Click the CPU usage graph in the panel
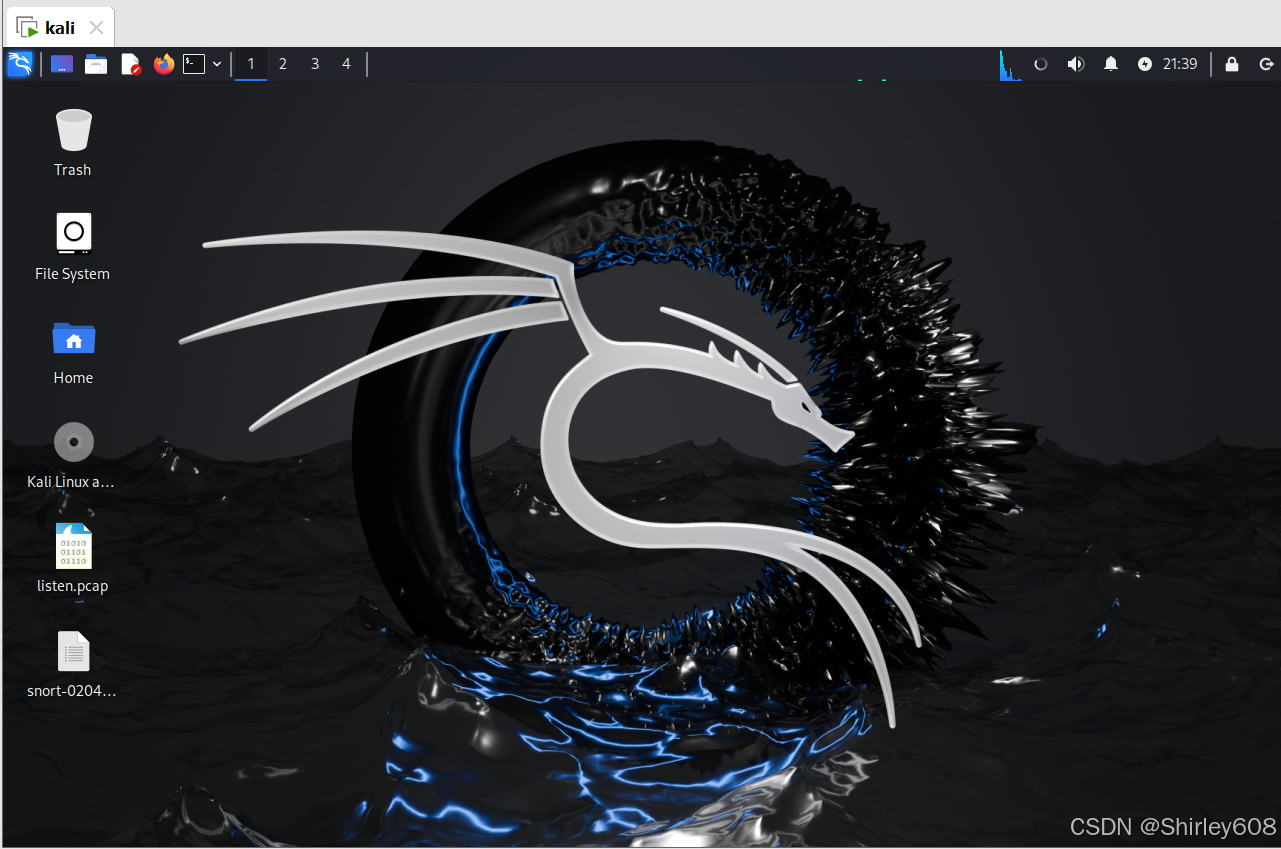This screenshot has width=1281, height=849. (x=1010, y=65)
